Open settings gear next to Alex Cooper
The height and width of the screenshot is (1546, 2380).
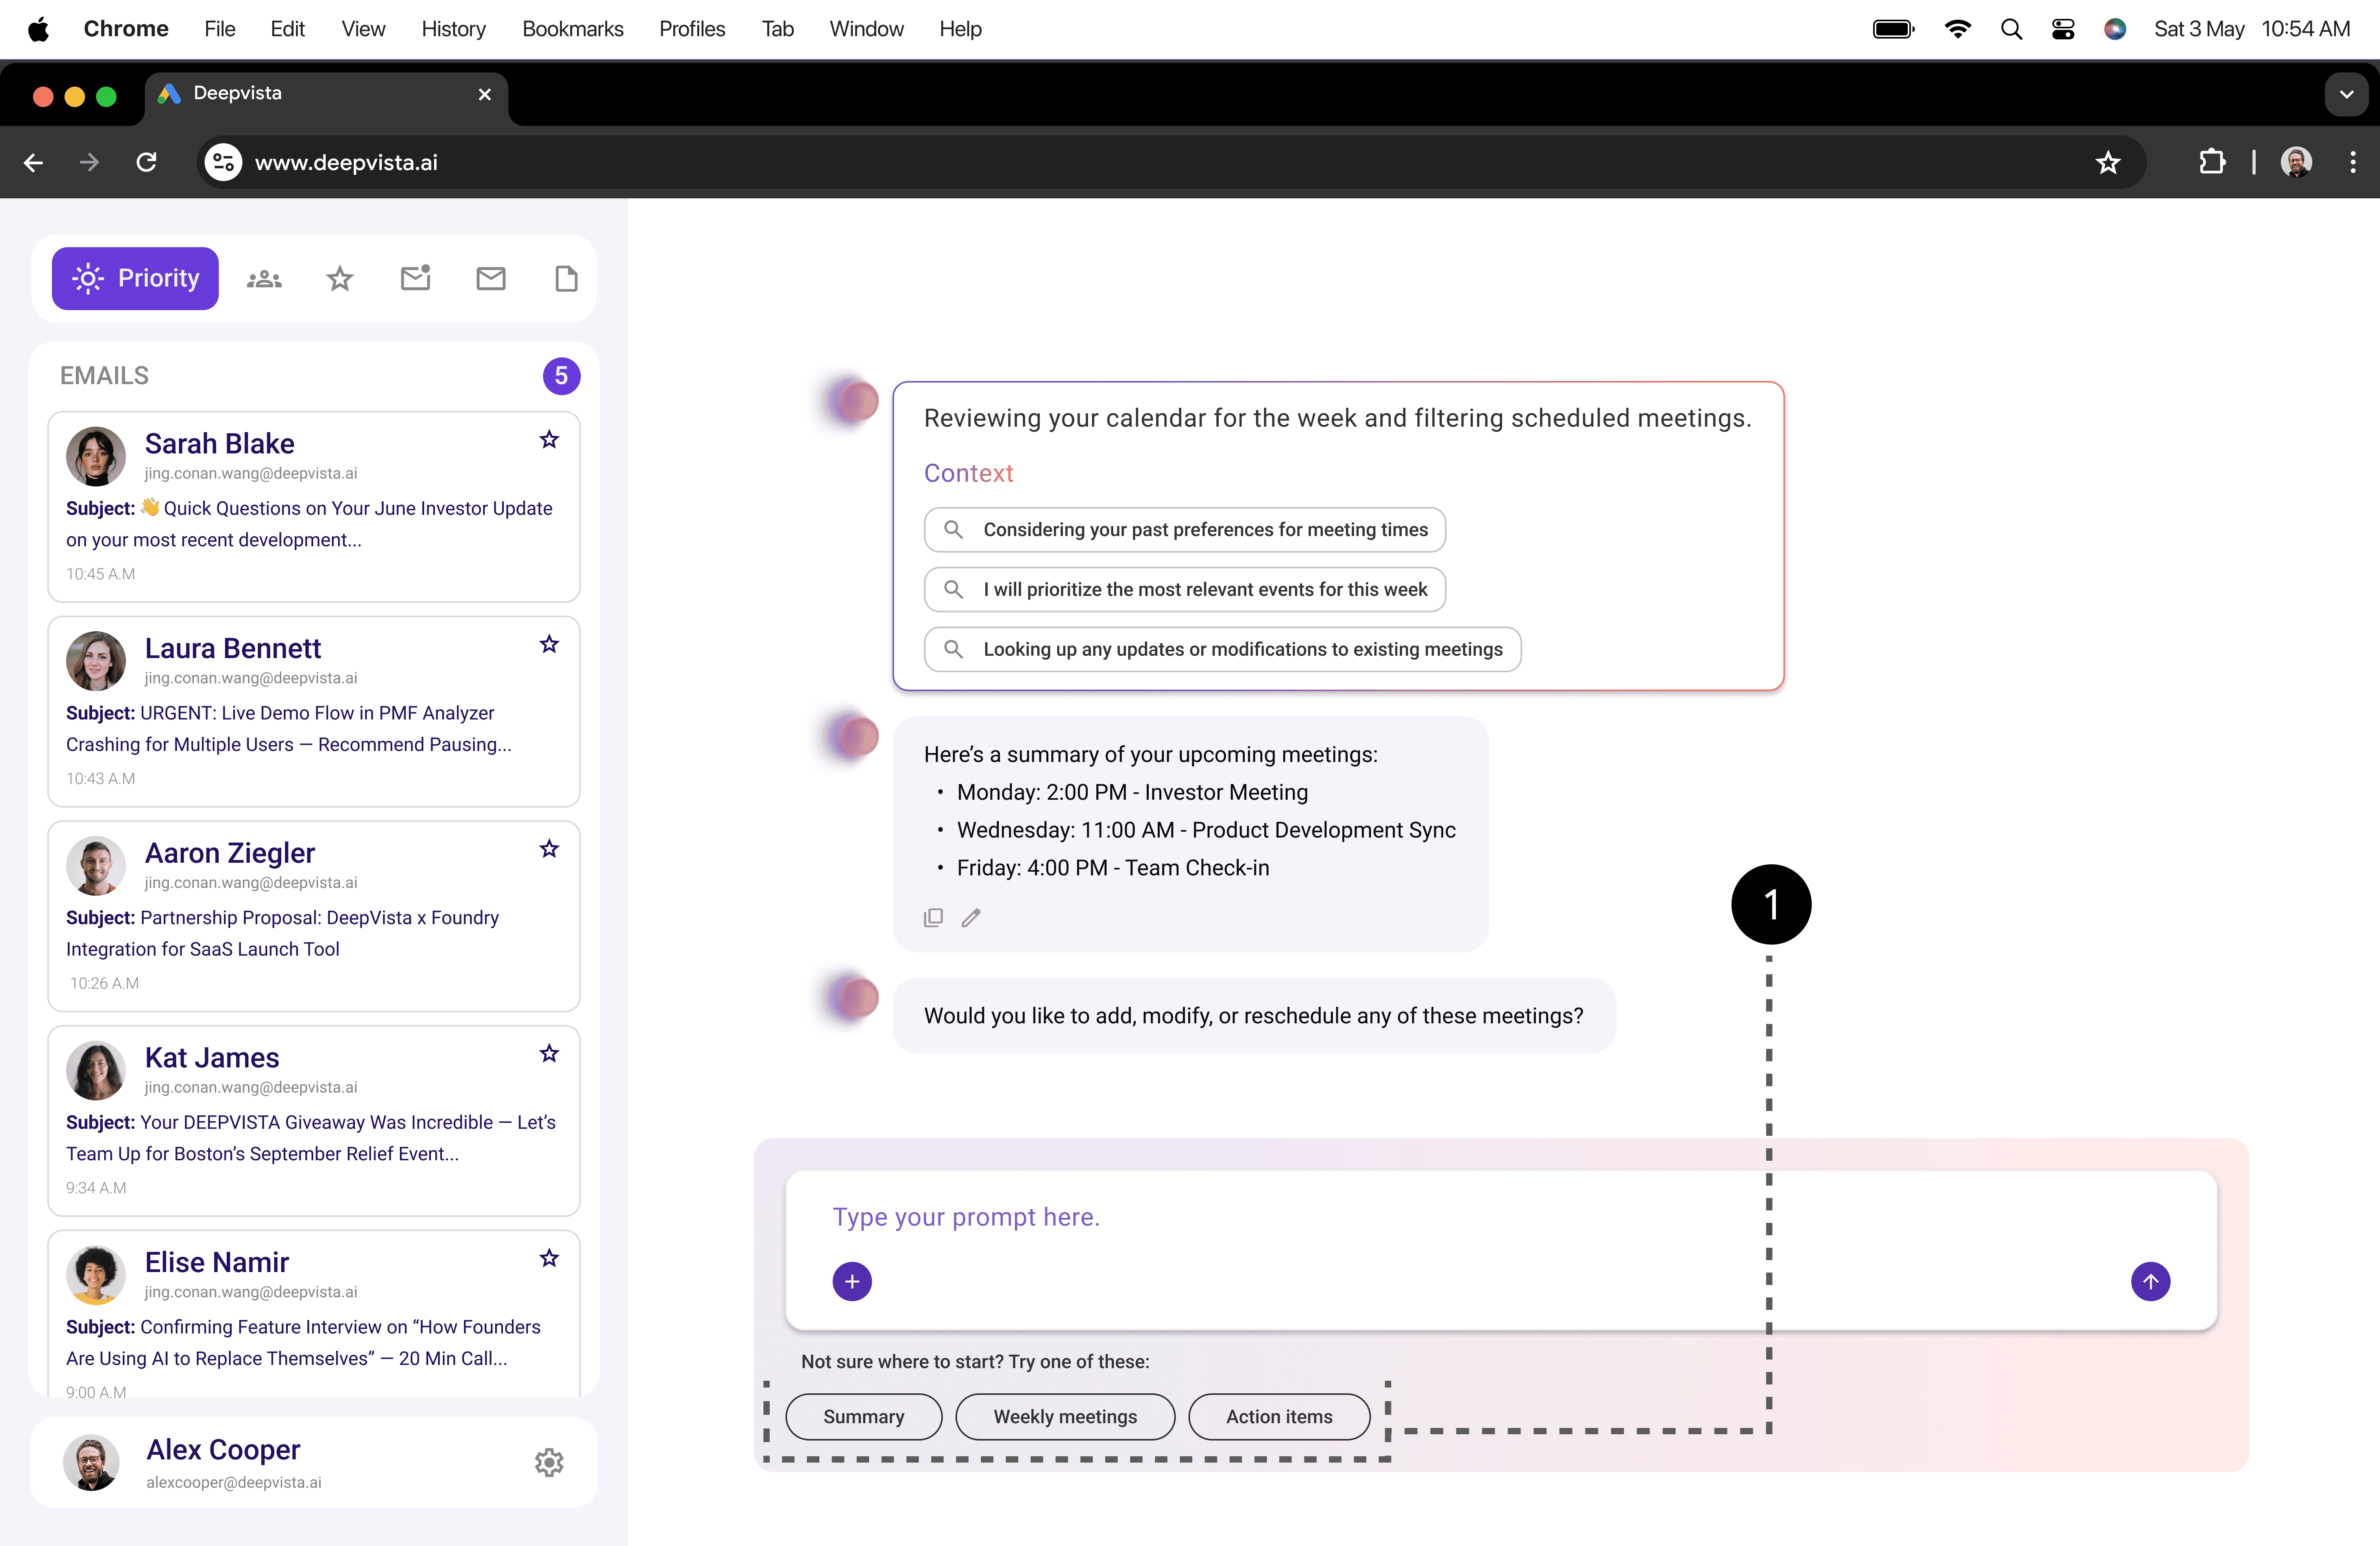549,1463
